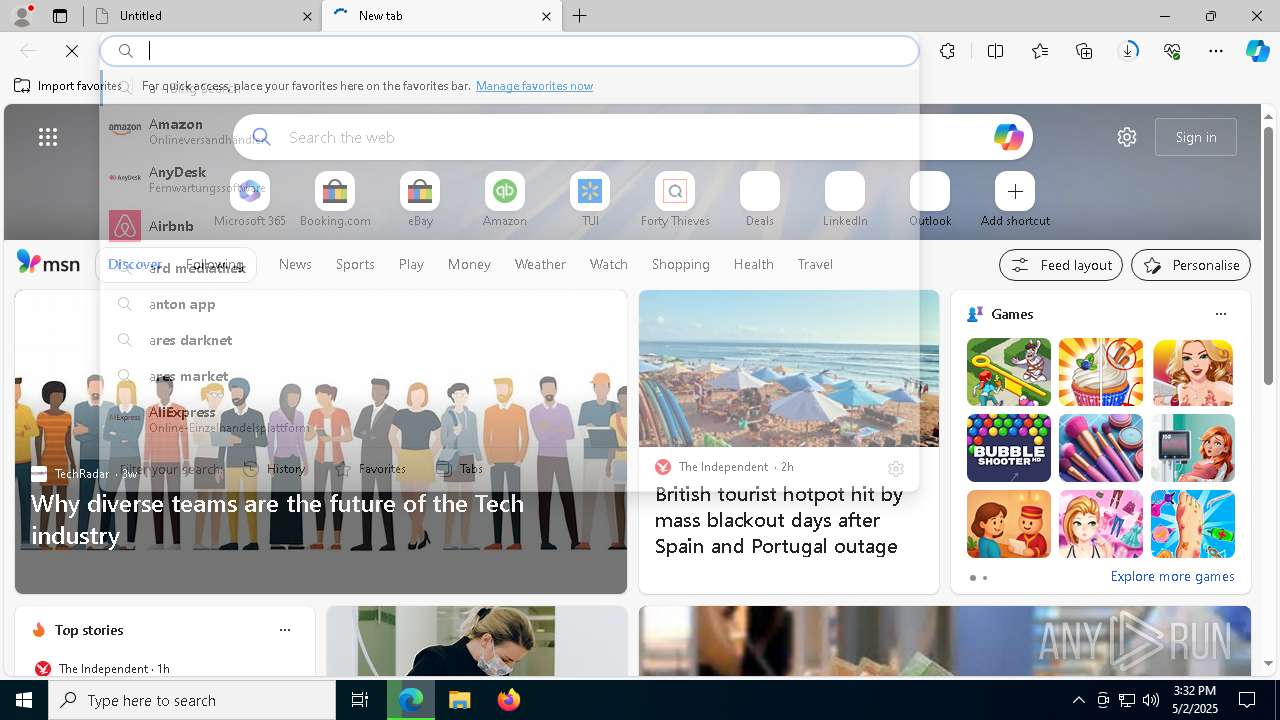
Task: Click the Personalise button
Action: [1191, 265]
